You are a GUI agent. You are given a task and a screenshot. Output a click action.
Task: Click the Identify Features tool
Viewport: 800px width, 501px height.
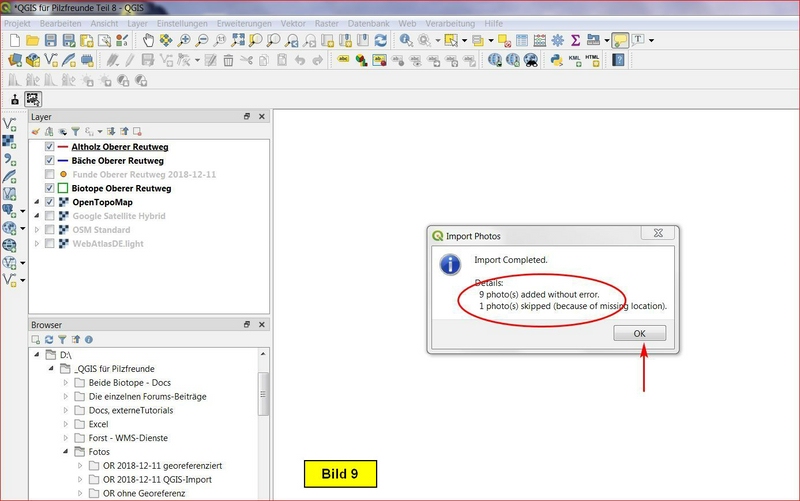pos(407,40)
